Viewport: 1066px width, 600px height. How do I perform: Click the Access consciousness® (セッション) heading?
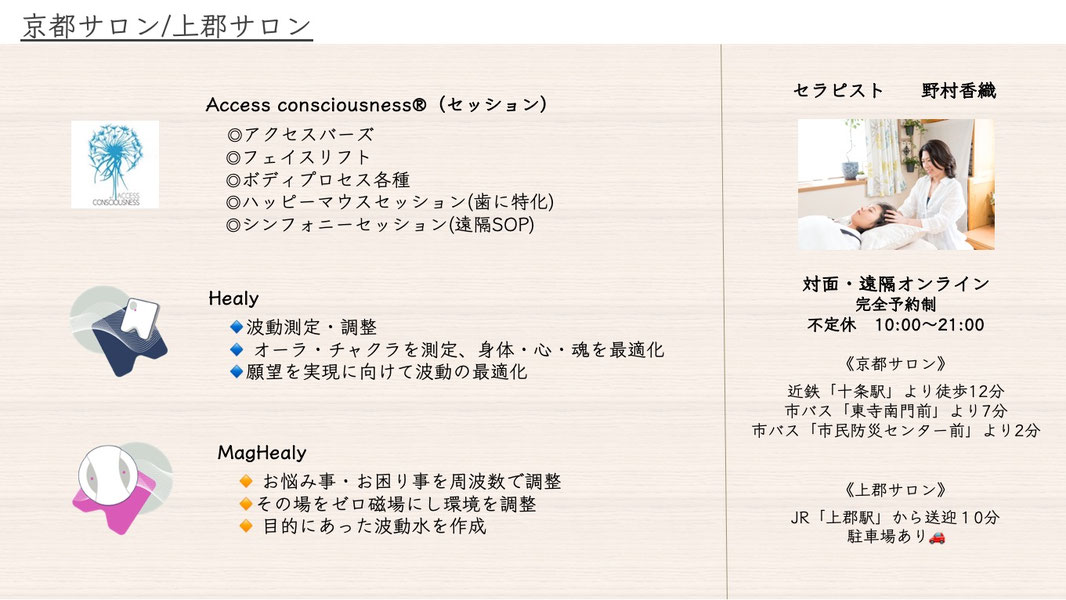[376, 105]
